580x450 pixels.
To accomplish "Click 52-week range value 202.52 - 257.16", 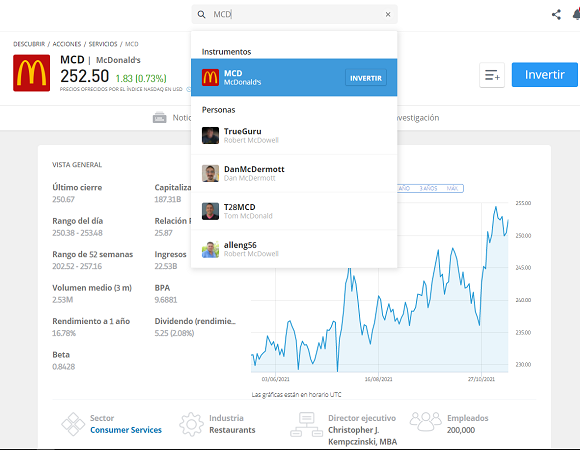I will (77, 266).
